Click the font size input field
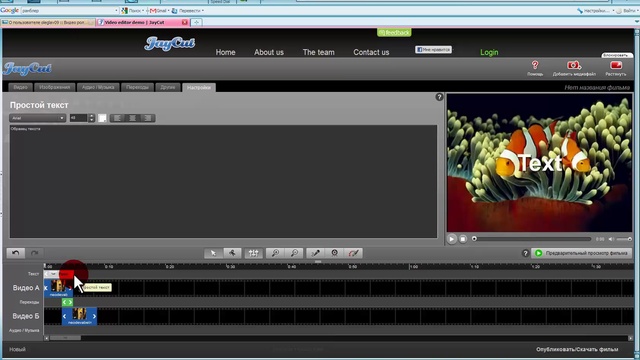This screenshot has width=640, height=360. [x=79, y=118]
